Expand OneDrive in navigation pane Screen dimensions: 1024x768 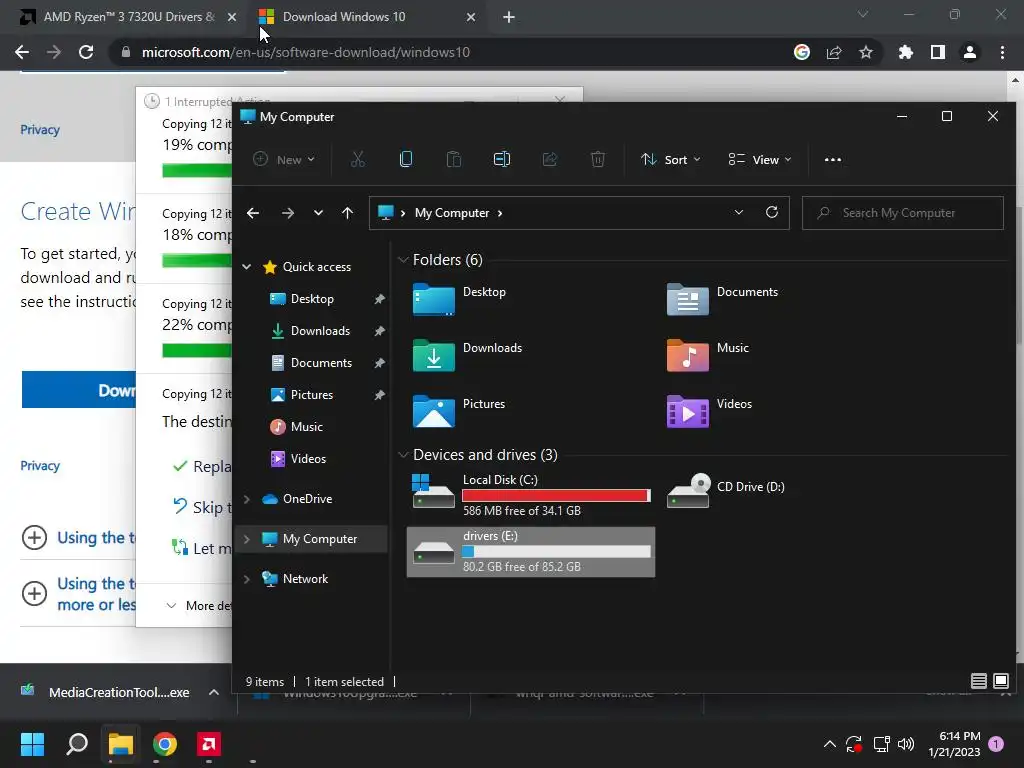point(246,499)
